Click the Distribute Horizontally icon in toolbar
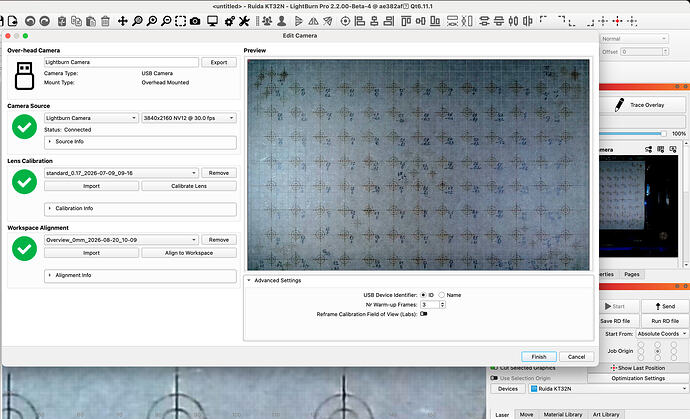The image size is (690, 419). click(513, 21)
